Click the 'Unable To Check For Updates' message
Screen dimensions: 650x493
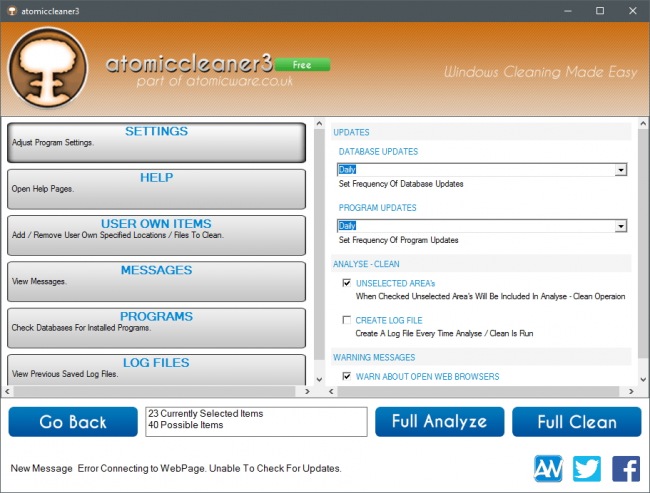(274, 468)
